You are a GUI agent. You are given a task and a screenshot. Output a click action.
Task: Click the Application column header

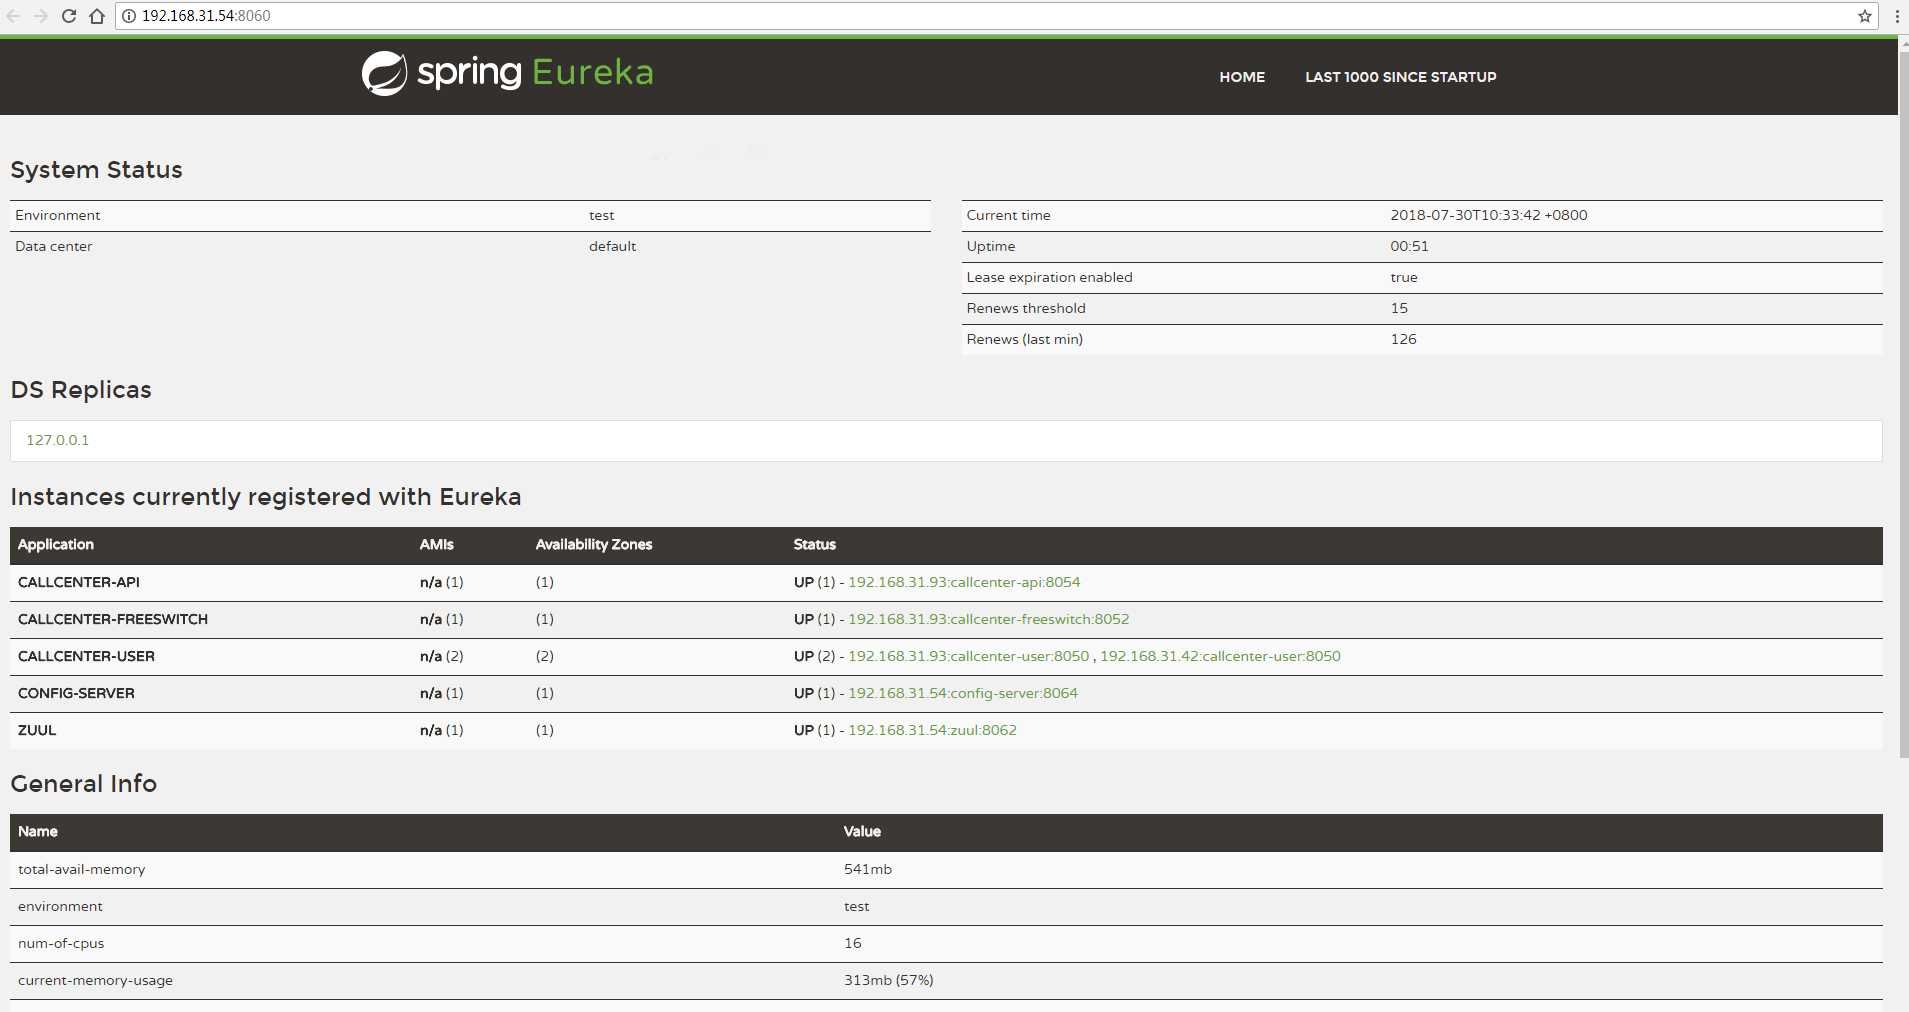coord(56,545)
